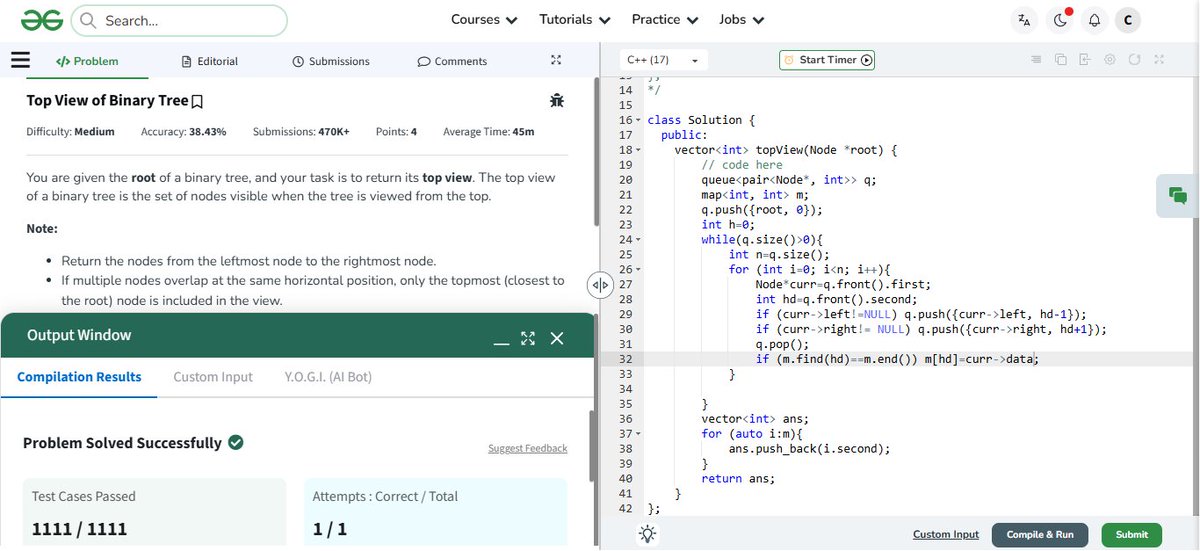Collapse the code fold arrow at line 16

coord(638,120)
